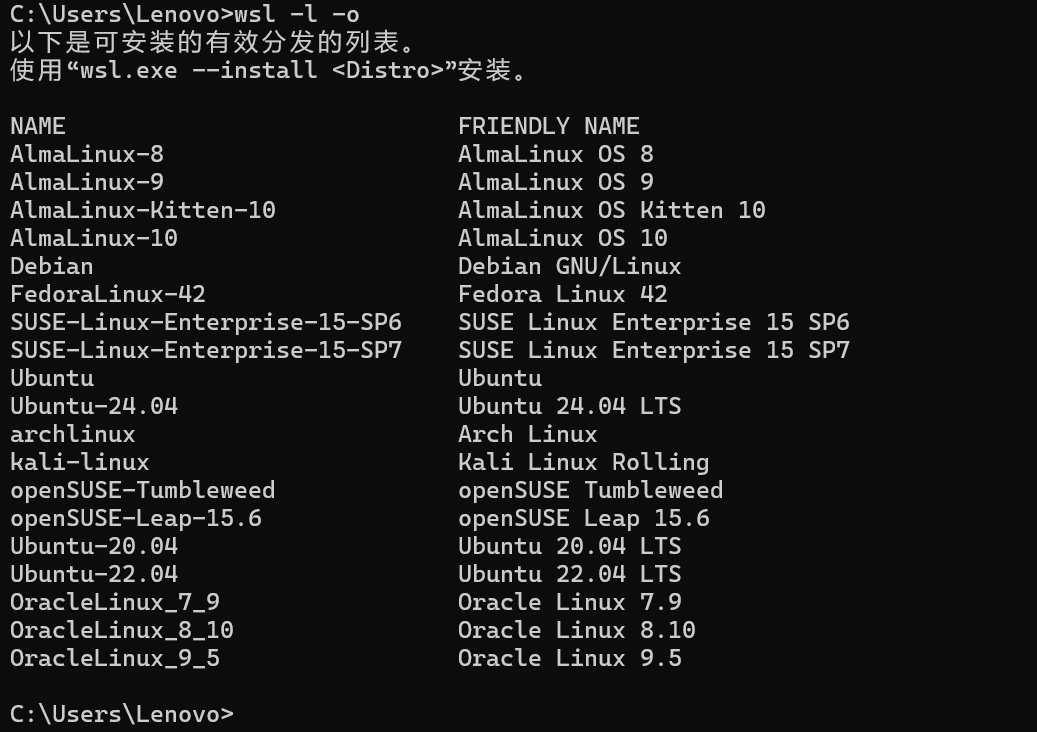This screenshot has height=732, width=1037.
Task: Click the FedoraLinux-42 entry
Action: (108, 294)
